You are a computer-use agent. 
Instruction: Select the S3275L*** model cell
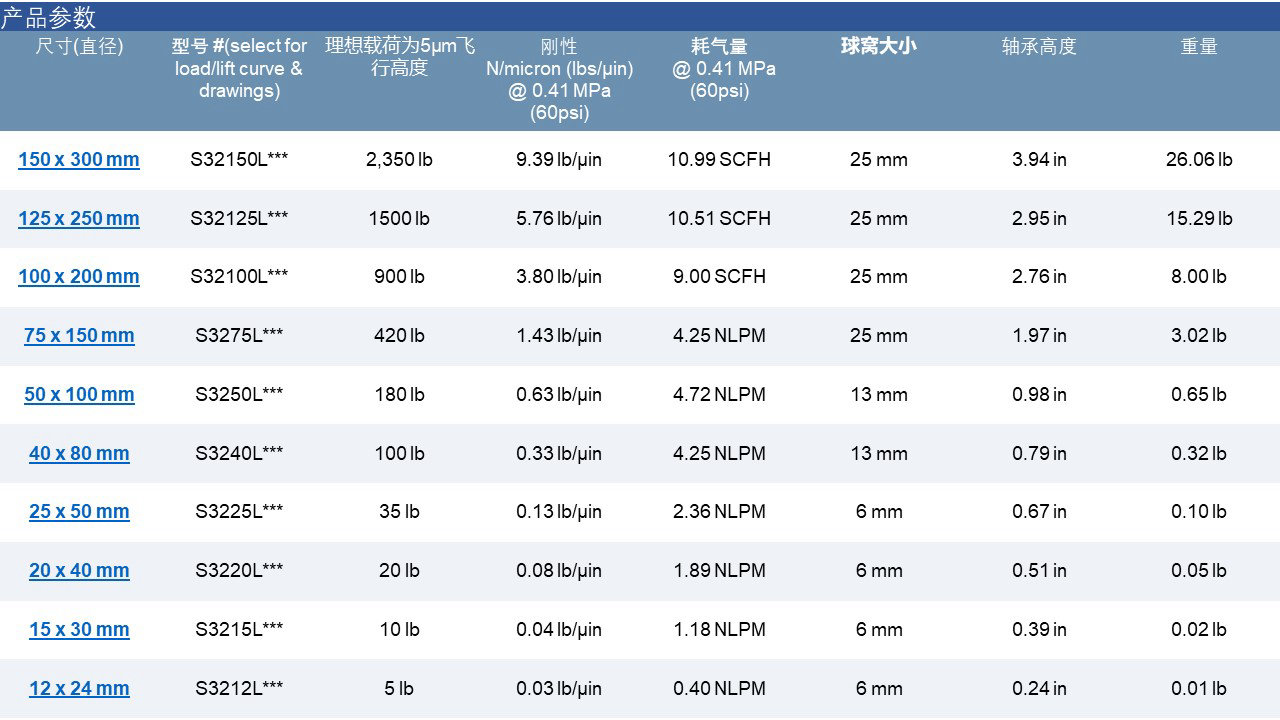pos(239,336)
